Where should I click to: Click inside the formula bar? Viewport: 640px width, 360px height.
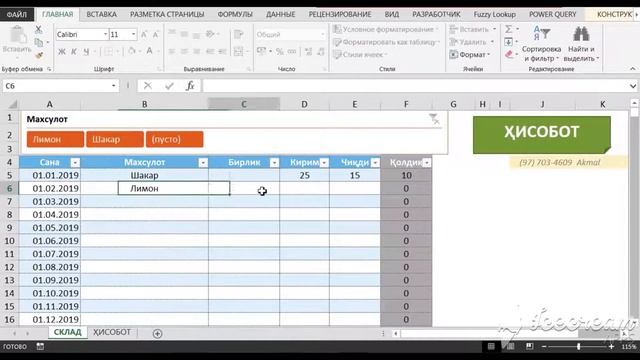pyautogui.click(x=414, y=86)
